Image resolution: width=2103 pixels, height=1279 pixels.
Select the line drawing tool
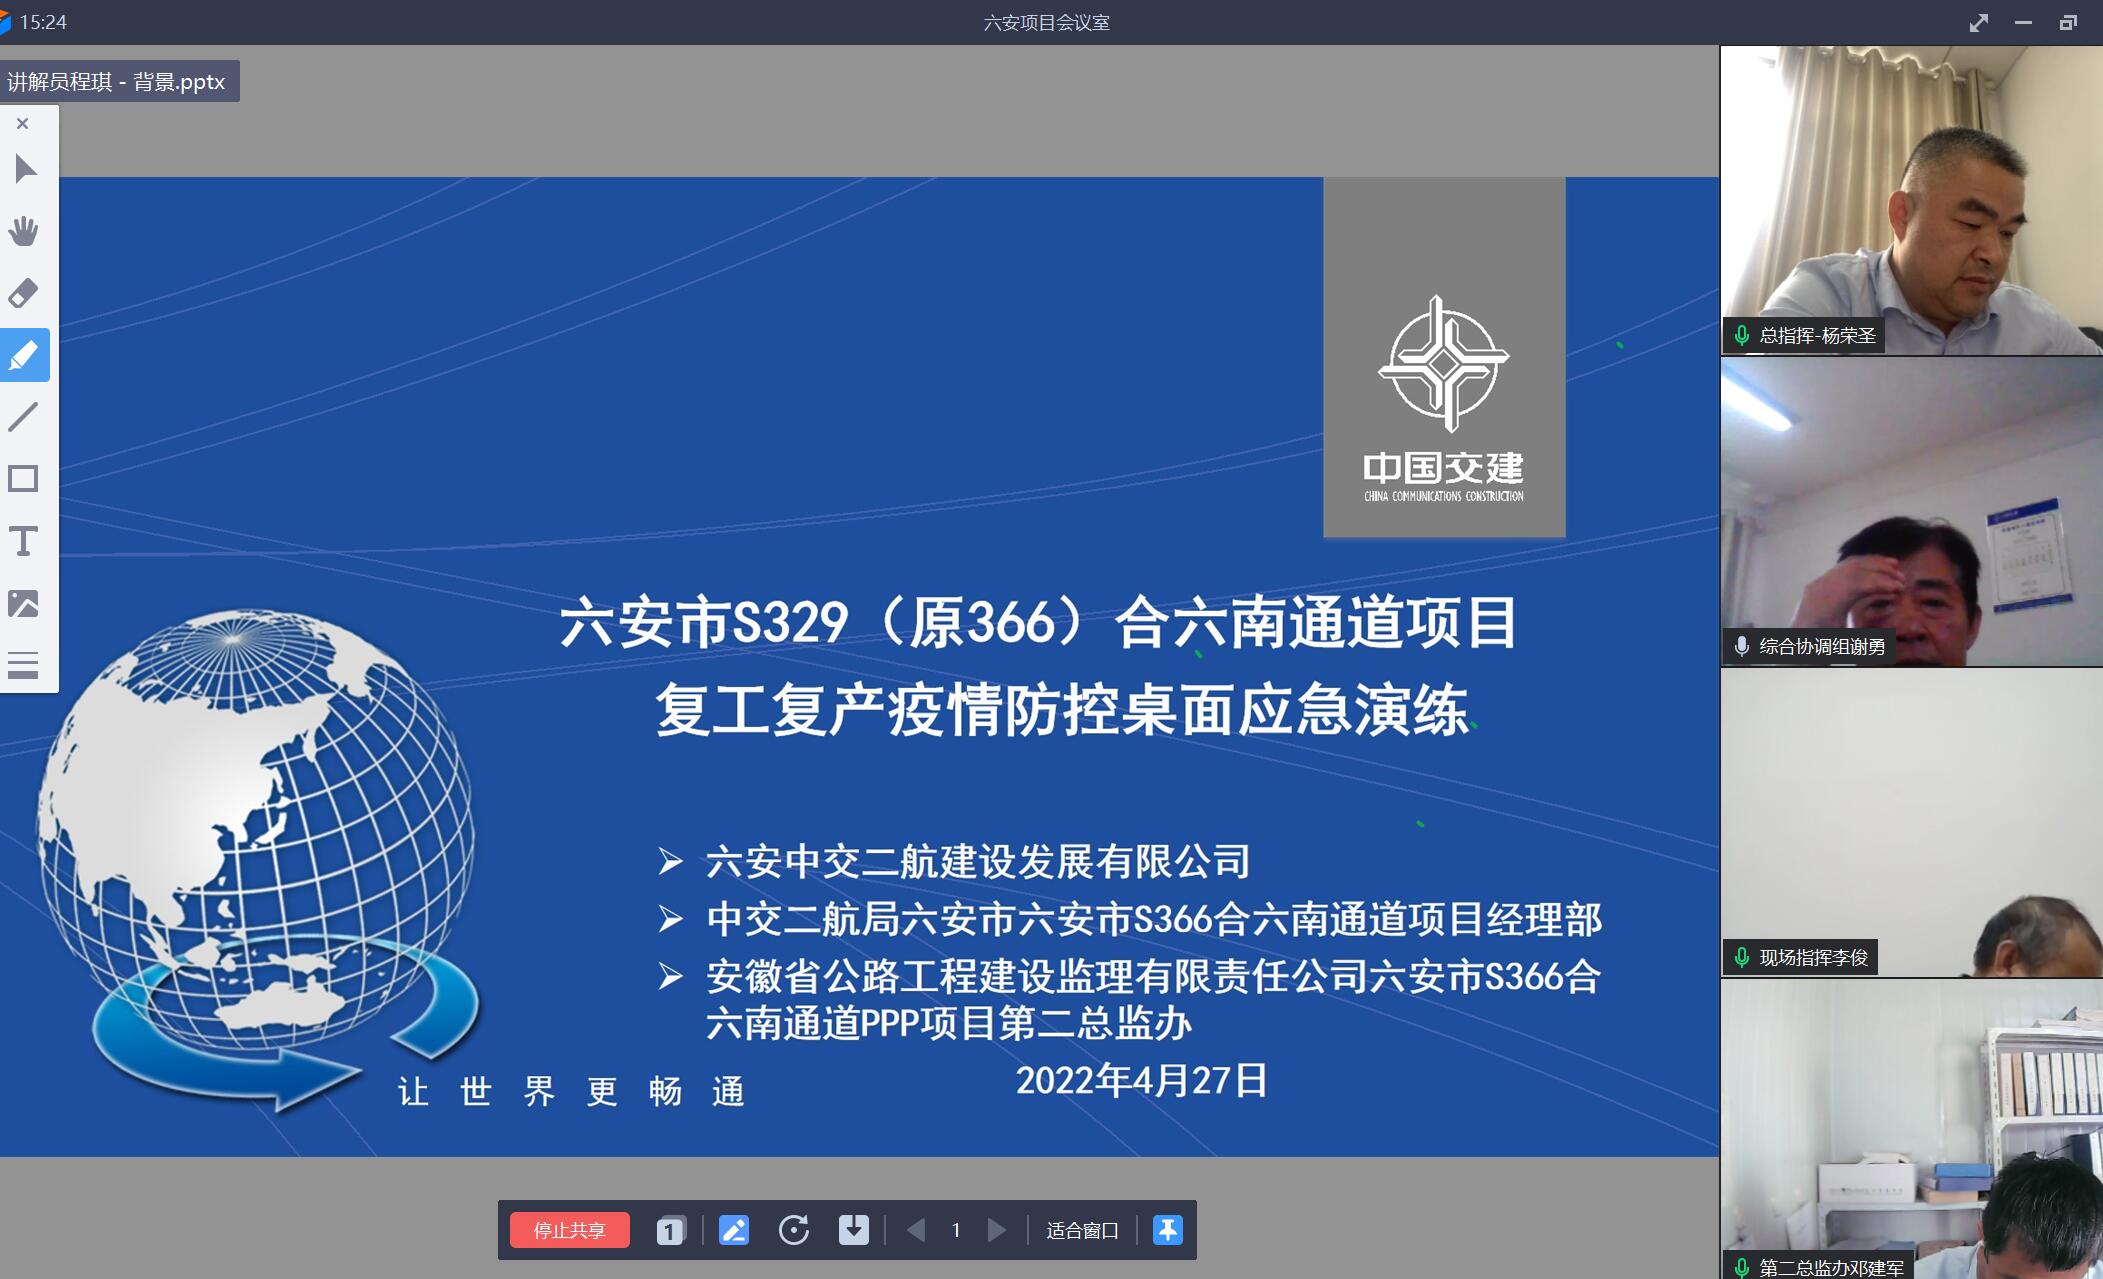24,417
